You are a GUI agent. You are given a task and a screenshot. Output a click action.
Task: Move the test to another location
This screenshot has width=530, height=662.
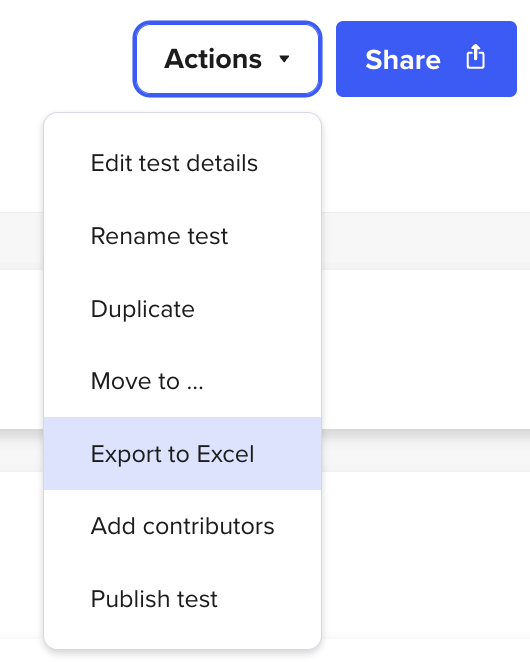[182, 381]
